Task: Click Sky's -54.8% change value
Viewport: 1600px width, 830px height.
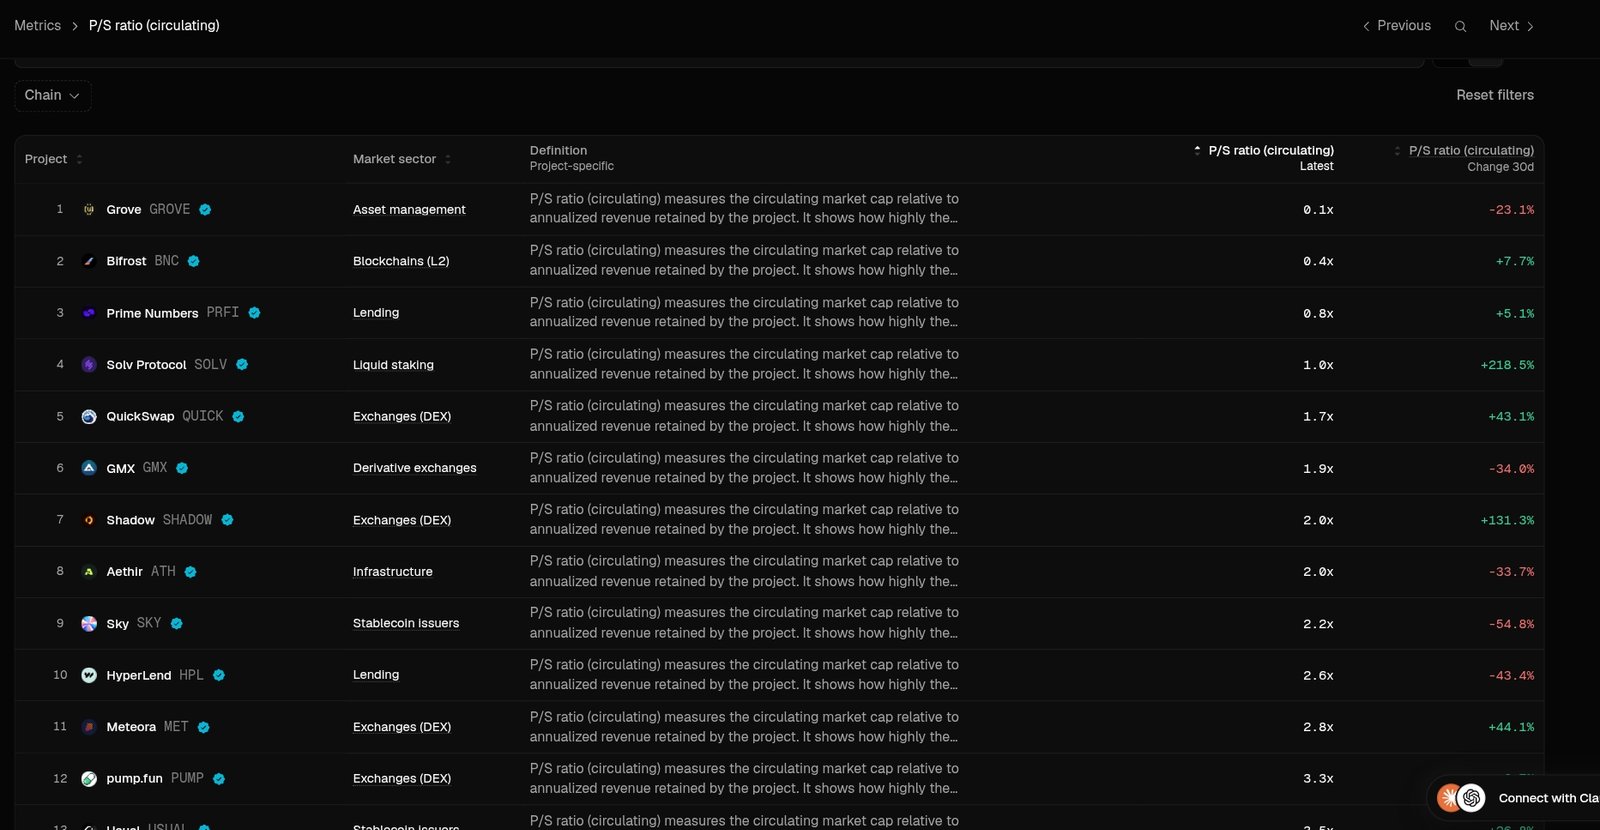Action: (1511, 624)
